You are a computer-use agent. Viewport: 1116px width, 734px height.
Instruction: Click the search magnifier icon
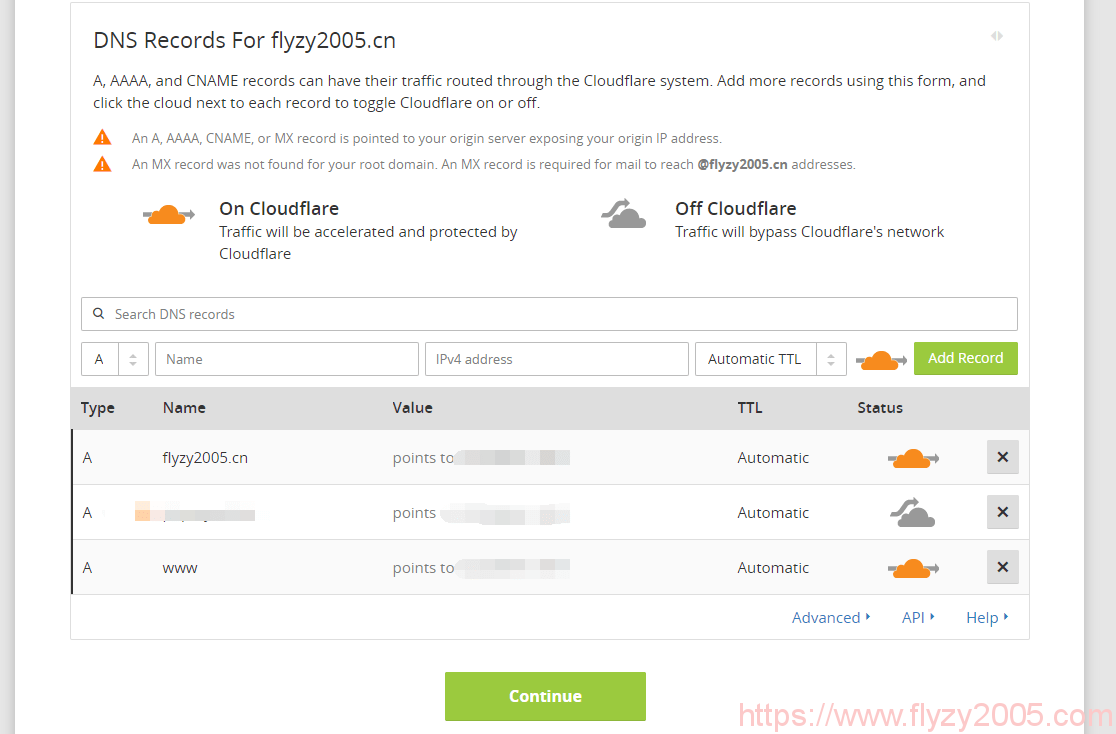click(x=99, y=313)
